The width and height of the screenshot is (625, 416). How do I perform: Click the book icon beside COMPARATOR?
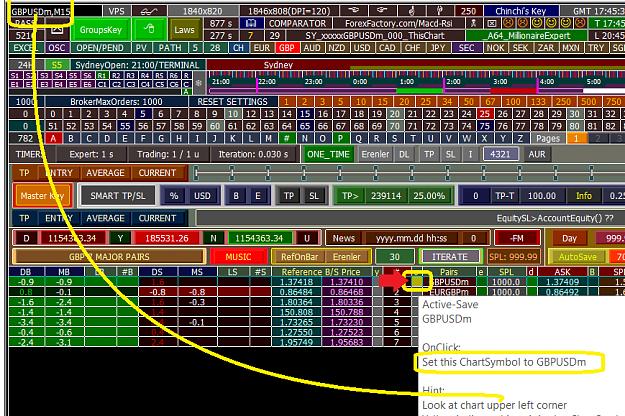tap(251, 24)
